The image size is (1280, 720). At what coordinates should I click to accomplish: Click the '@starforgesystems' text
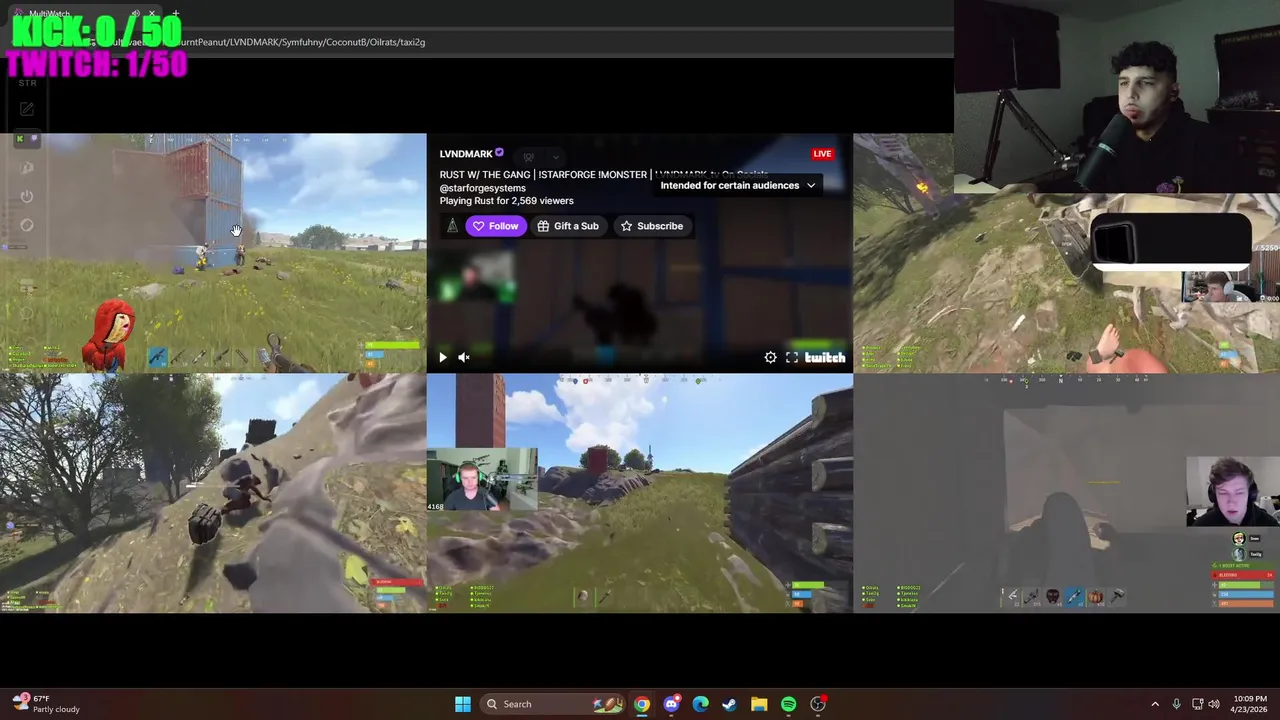tap(482, 188)
